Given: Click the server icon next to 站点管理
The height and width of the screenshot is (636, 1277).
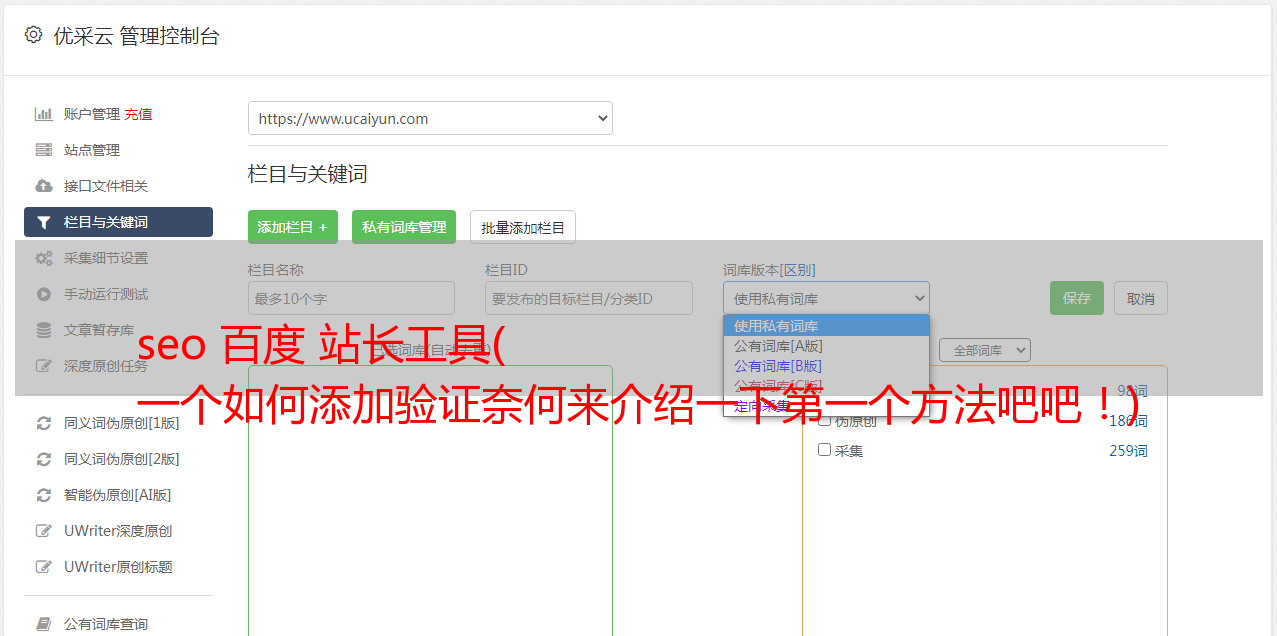Looking at the screenshot, I should pos(44,150).
